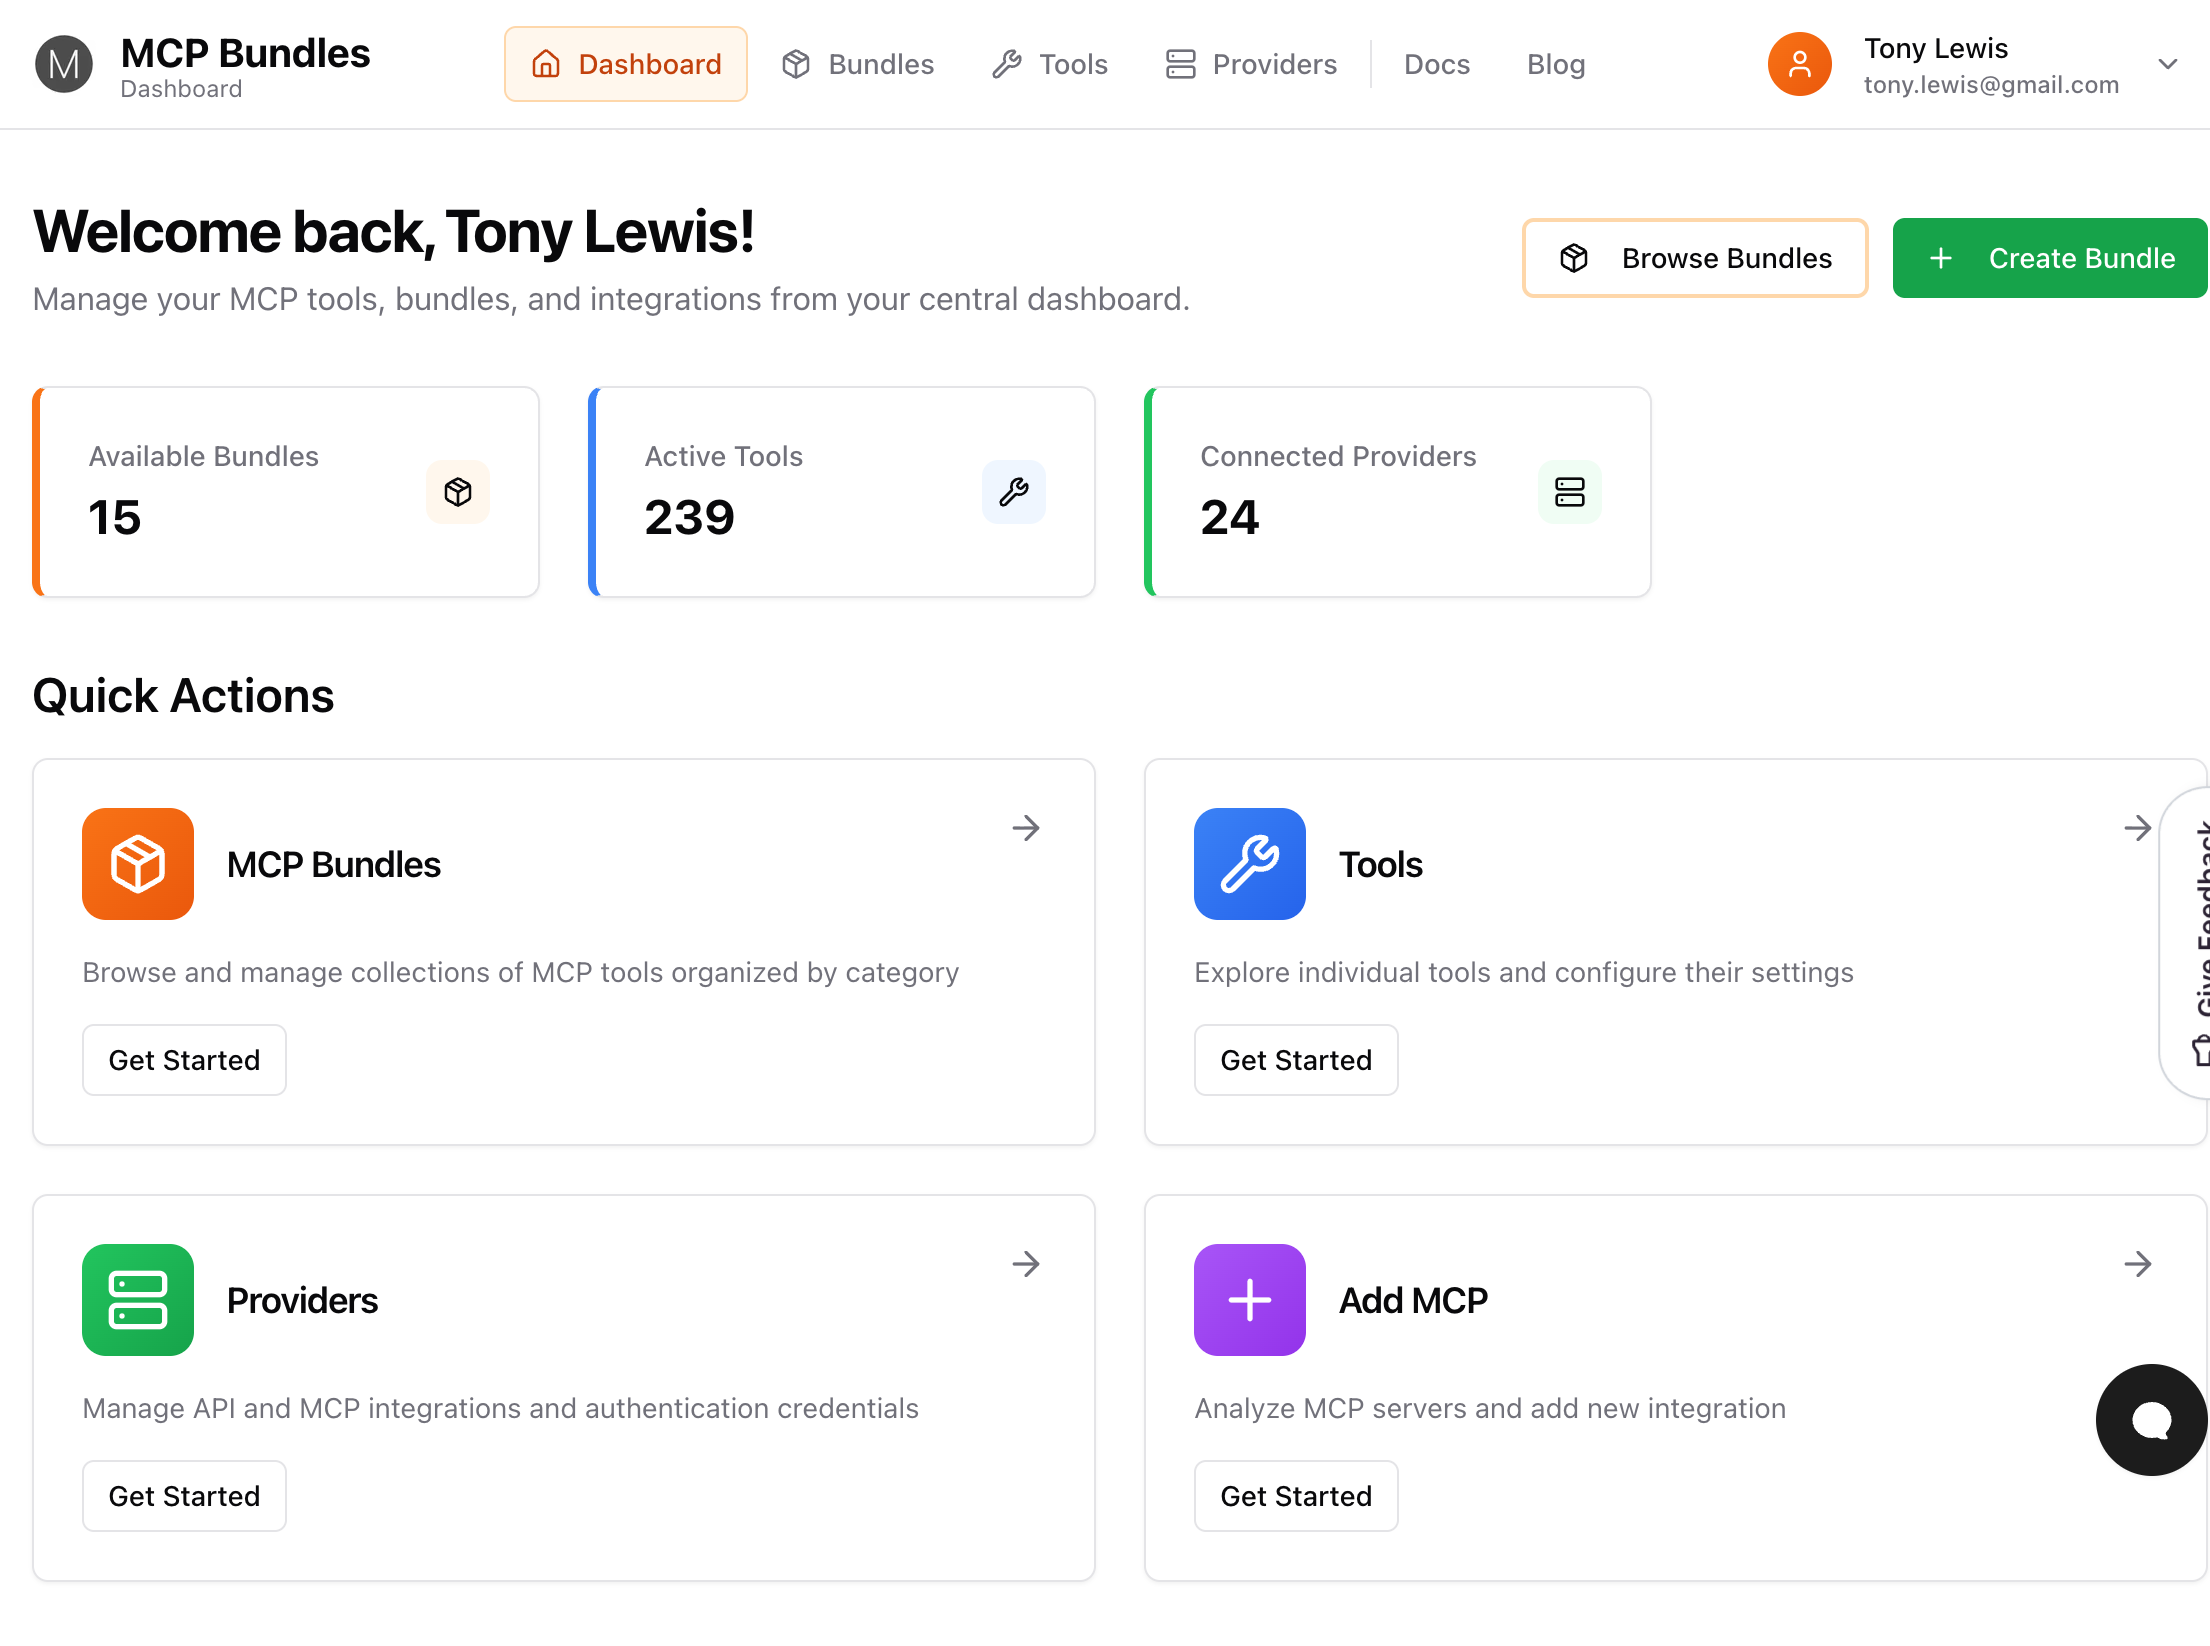2210x1646 pixels.
Task: Navigate to the Blog section
Action: click(1555, 63)
